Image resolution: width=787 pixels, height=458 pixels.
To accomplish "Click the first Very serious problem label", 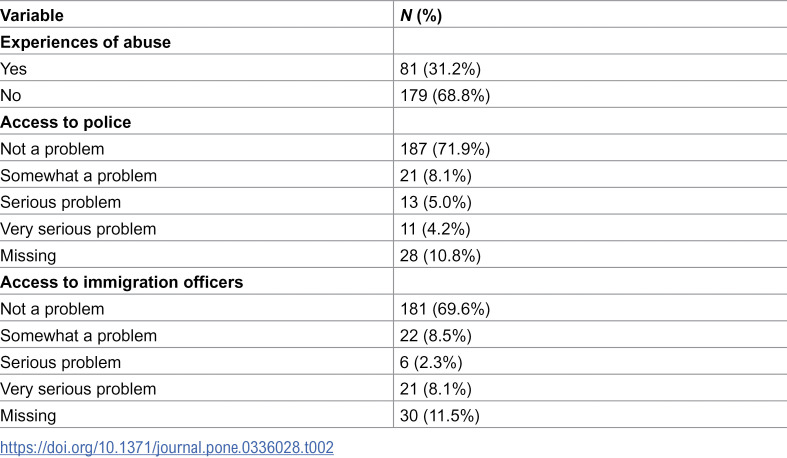I will pos(78,229).
